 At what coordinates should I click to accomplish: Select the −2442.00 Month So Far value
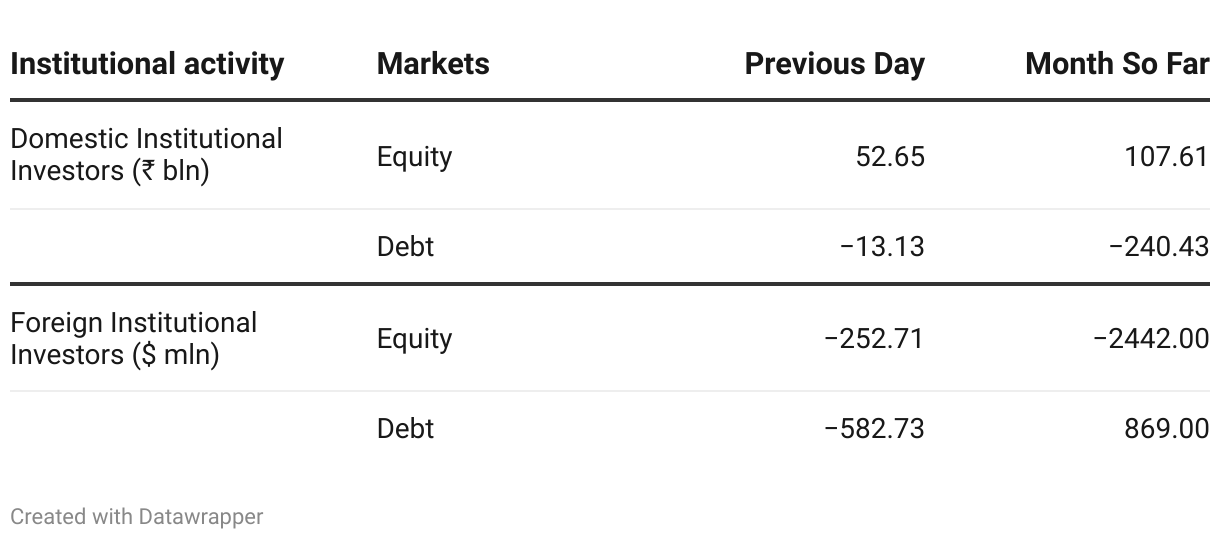(x=1151, y=339)
